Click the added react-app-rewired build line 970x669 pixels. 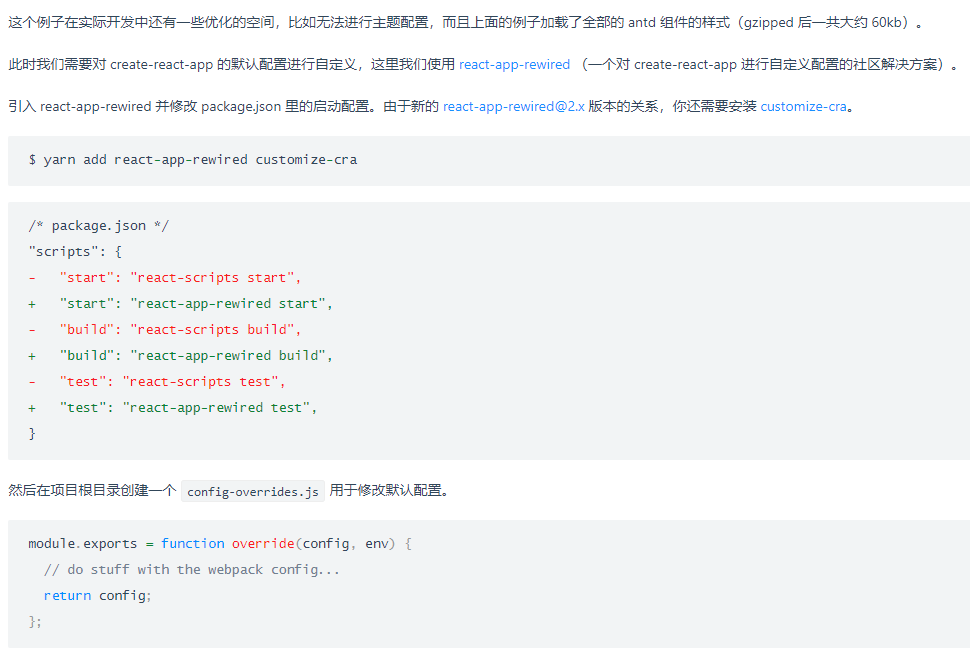[x=195, y=356]
